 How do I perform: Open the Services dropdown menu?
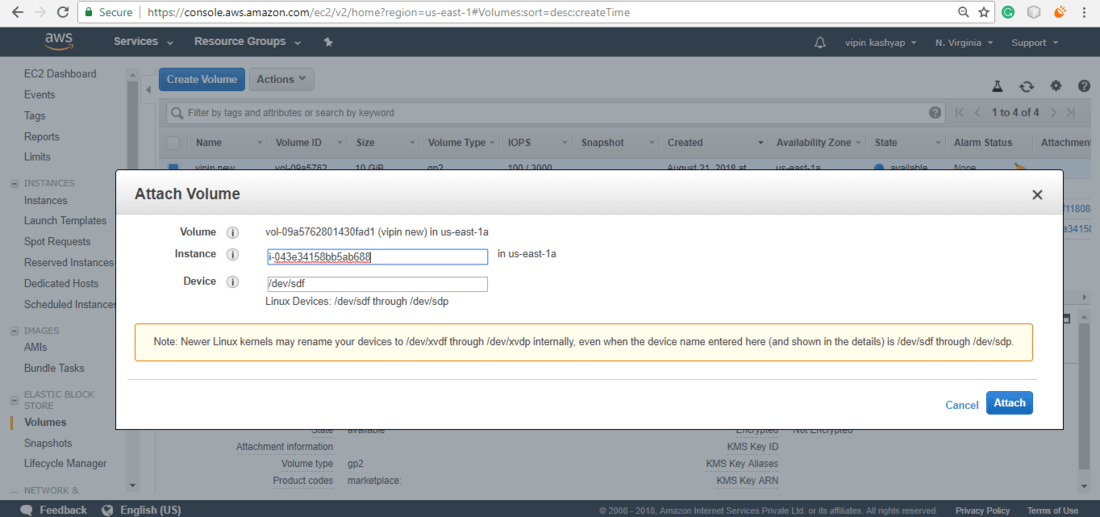(x=143, y=42)
